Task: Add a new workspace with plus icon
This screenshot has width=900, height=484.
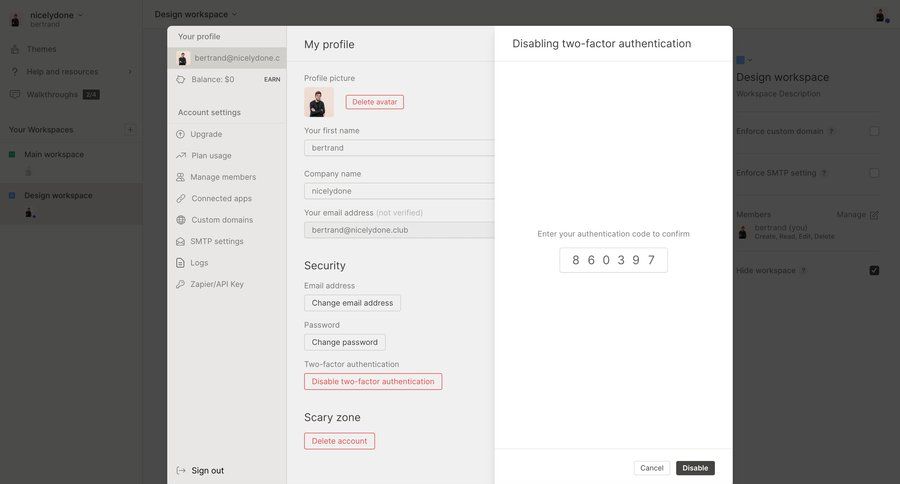Action: [130, 130]
